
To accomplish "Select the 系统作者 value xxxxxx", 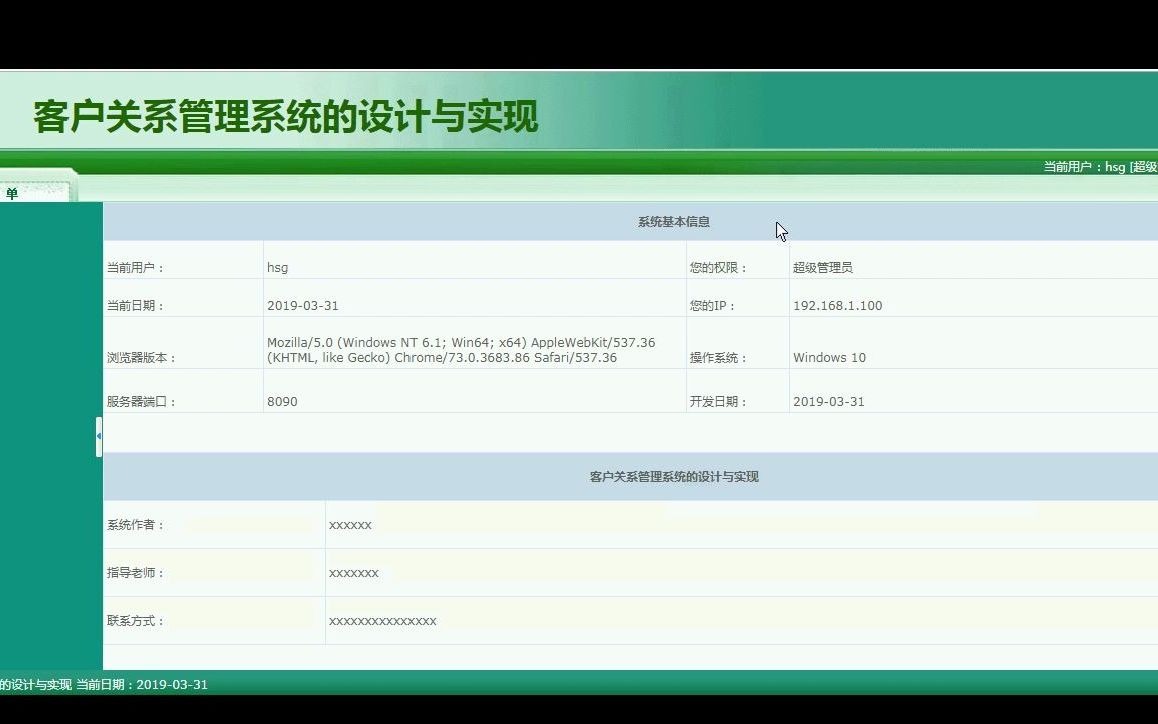I will coord(351,524).
